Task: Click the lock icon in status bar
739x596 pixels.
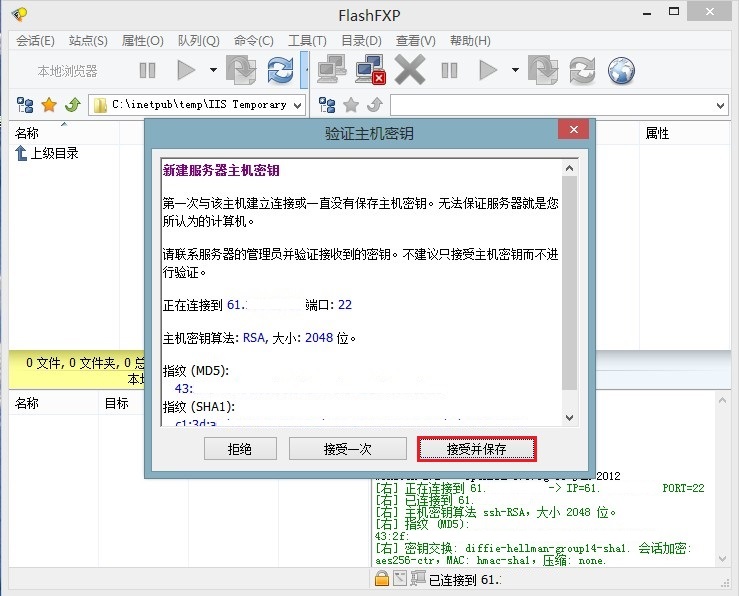Action: coord(382,579)
